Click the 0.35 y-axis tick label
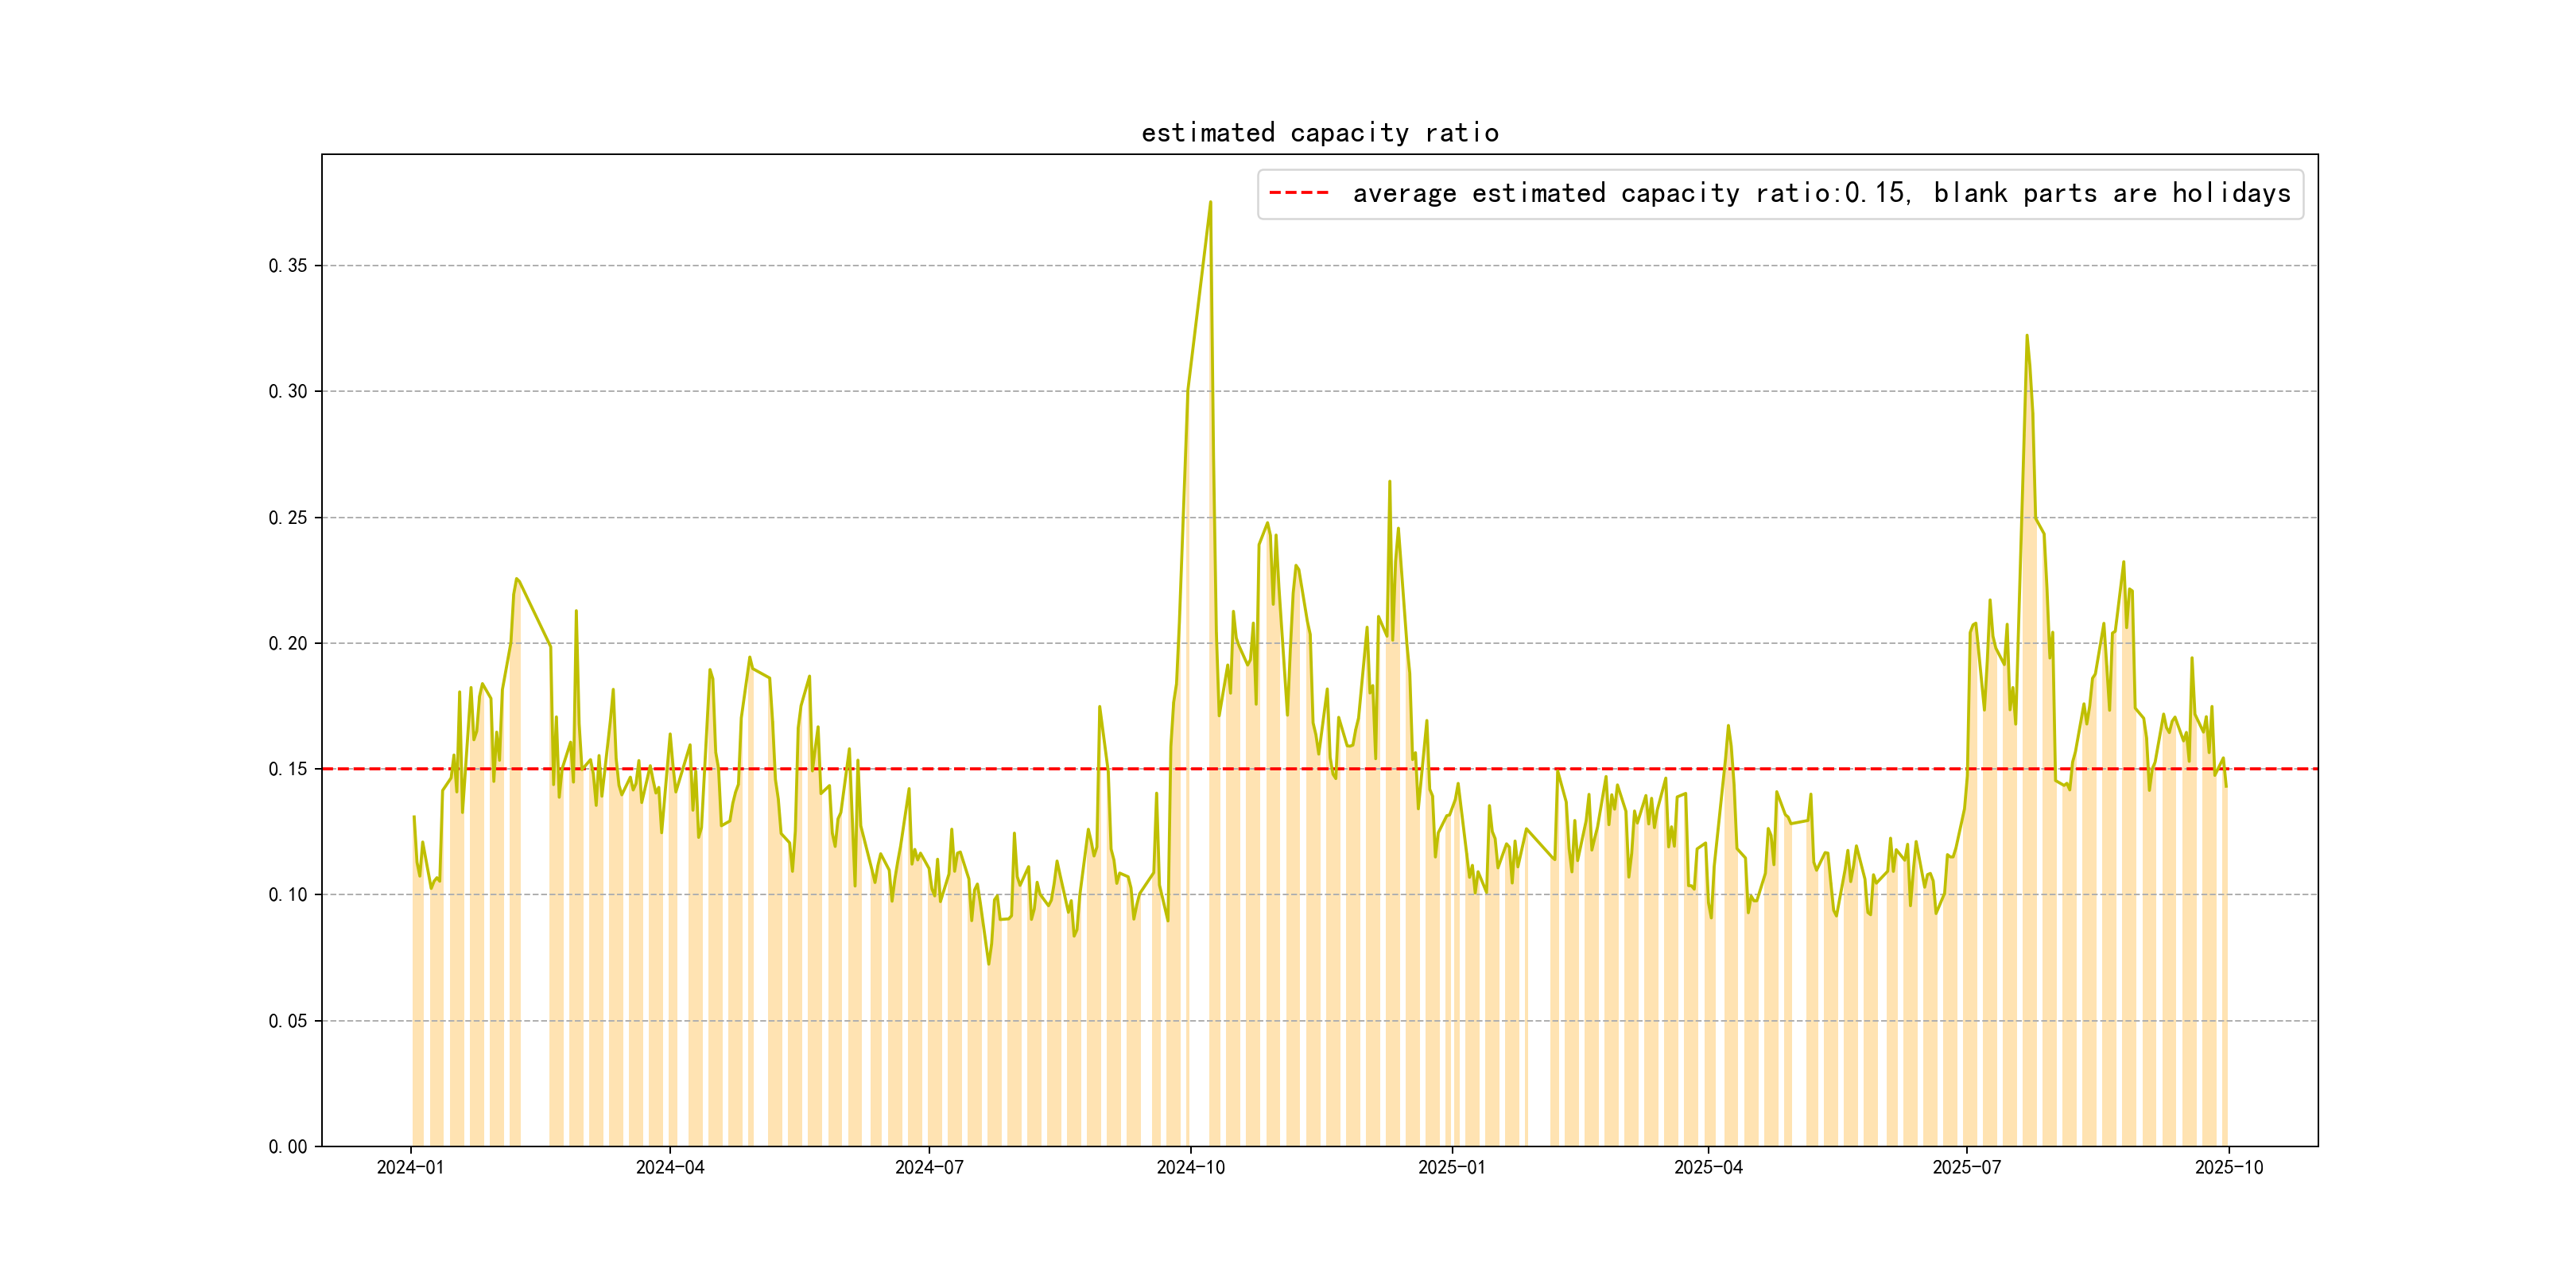This screenshot has width=2576, height=1288. click(288, 266)
